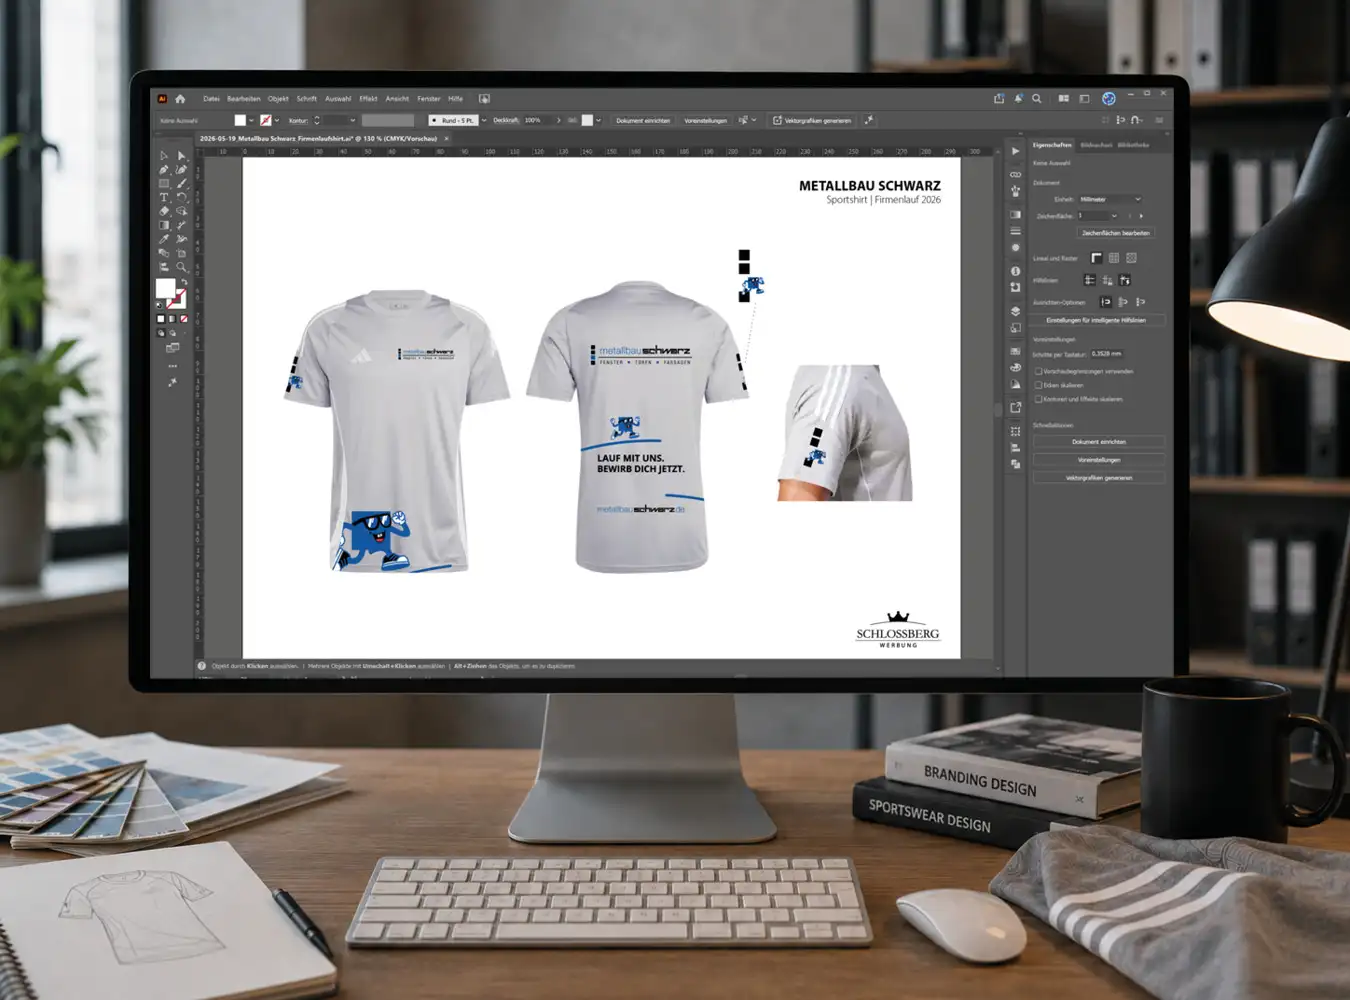This screenshot has width=1350, height=1000.
Task: Open stroke color dropdown in control bar
Action: tap(277, 120)
